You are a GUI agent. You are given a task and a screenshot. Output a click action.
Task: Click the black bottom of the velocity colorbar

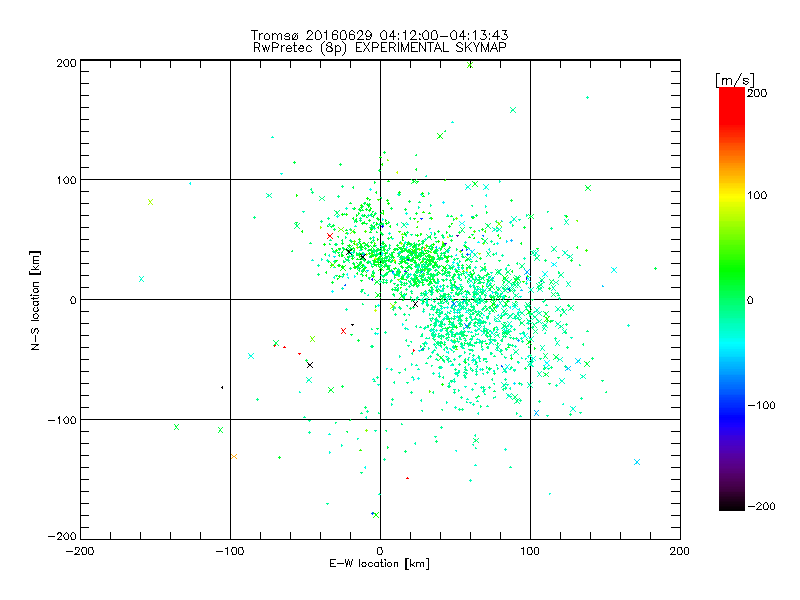(732, 505)
